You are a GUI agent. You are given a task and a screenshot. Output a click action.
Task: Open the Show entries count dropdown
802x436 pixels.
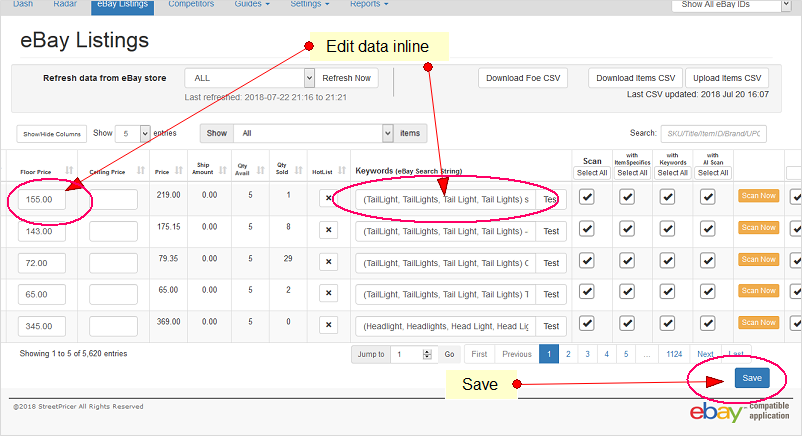(x=132, y=133)
